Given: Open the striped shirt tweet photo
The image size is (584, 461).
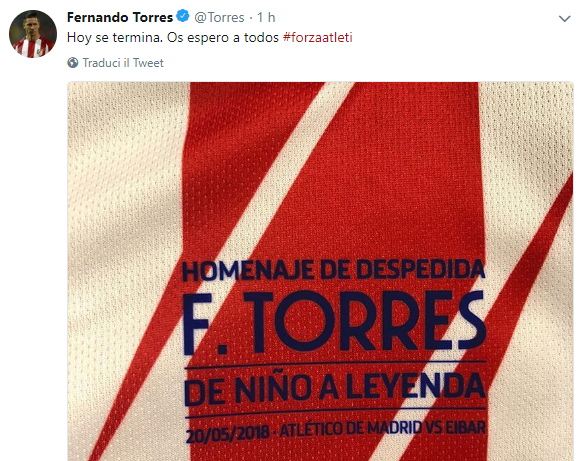Looking at the screenshot, I should 320,271.
